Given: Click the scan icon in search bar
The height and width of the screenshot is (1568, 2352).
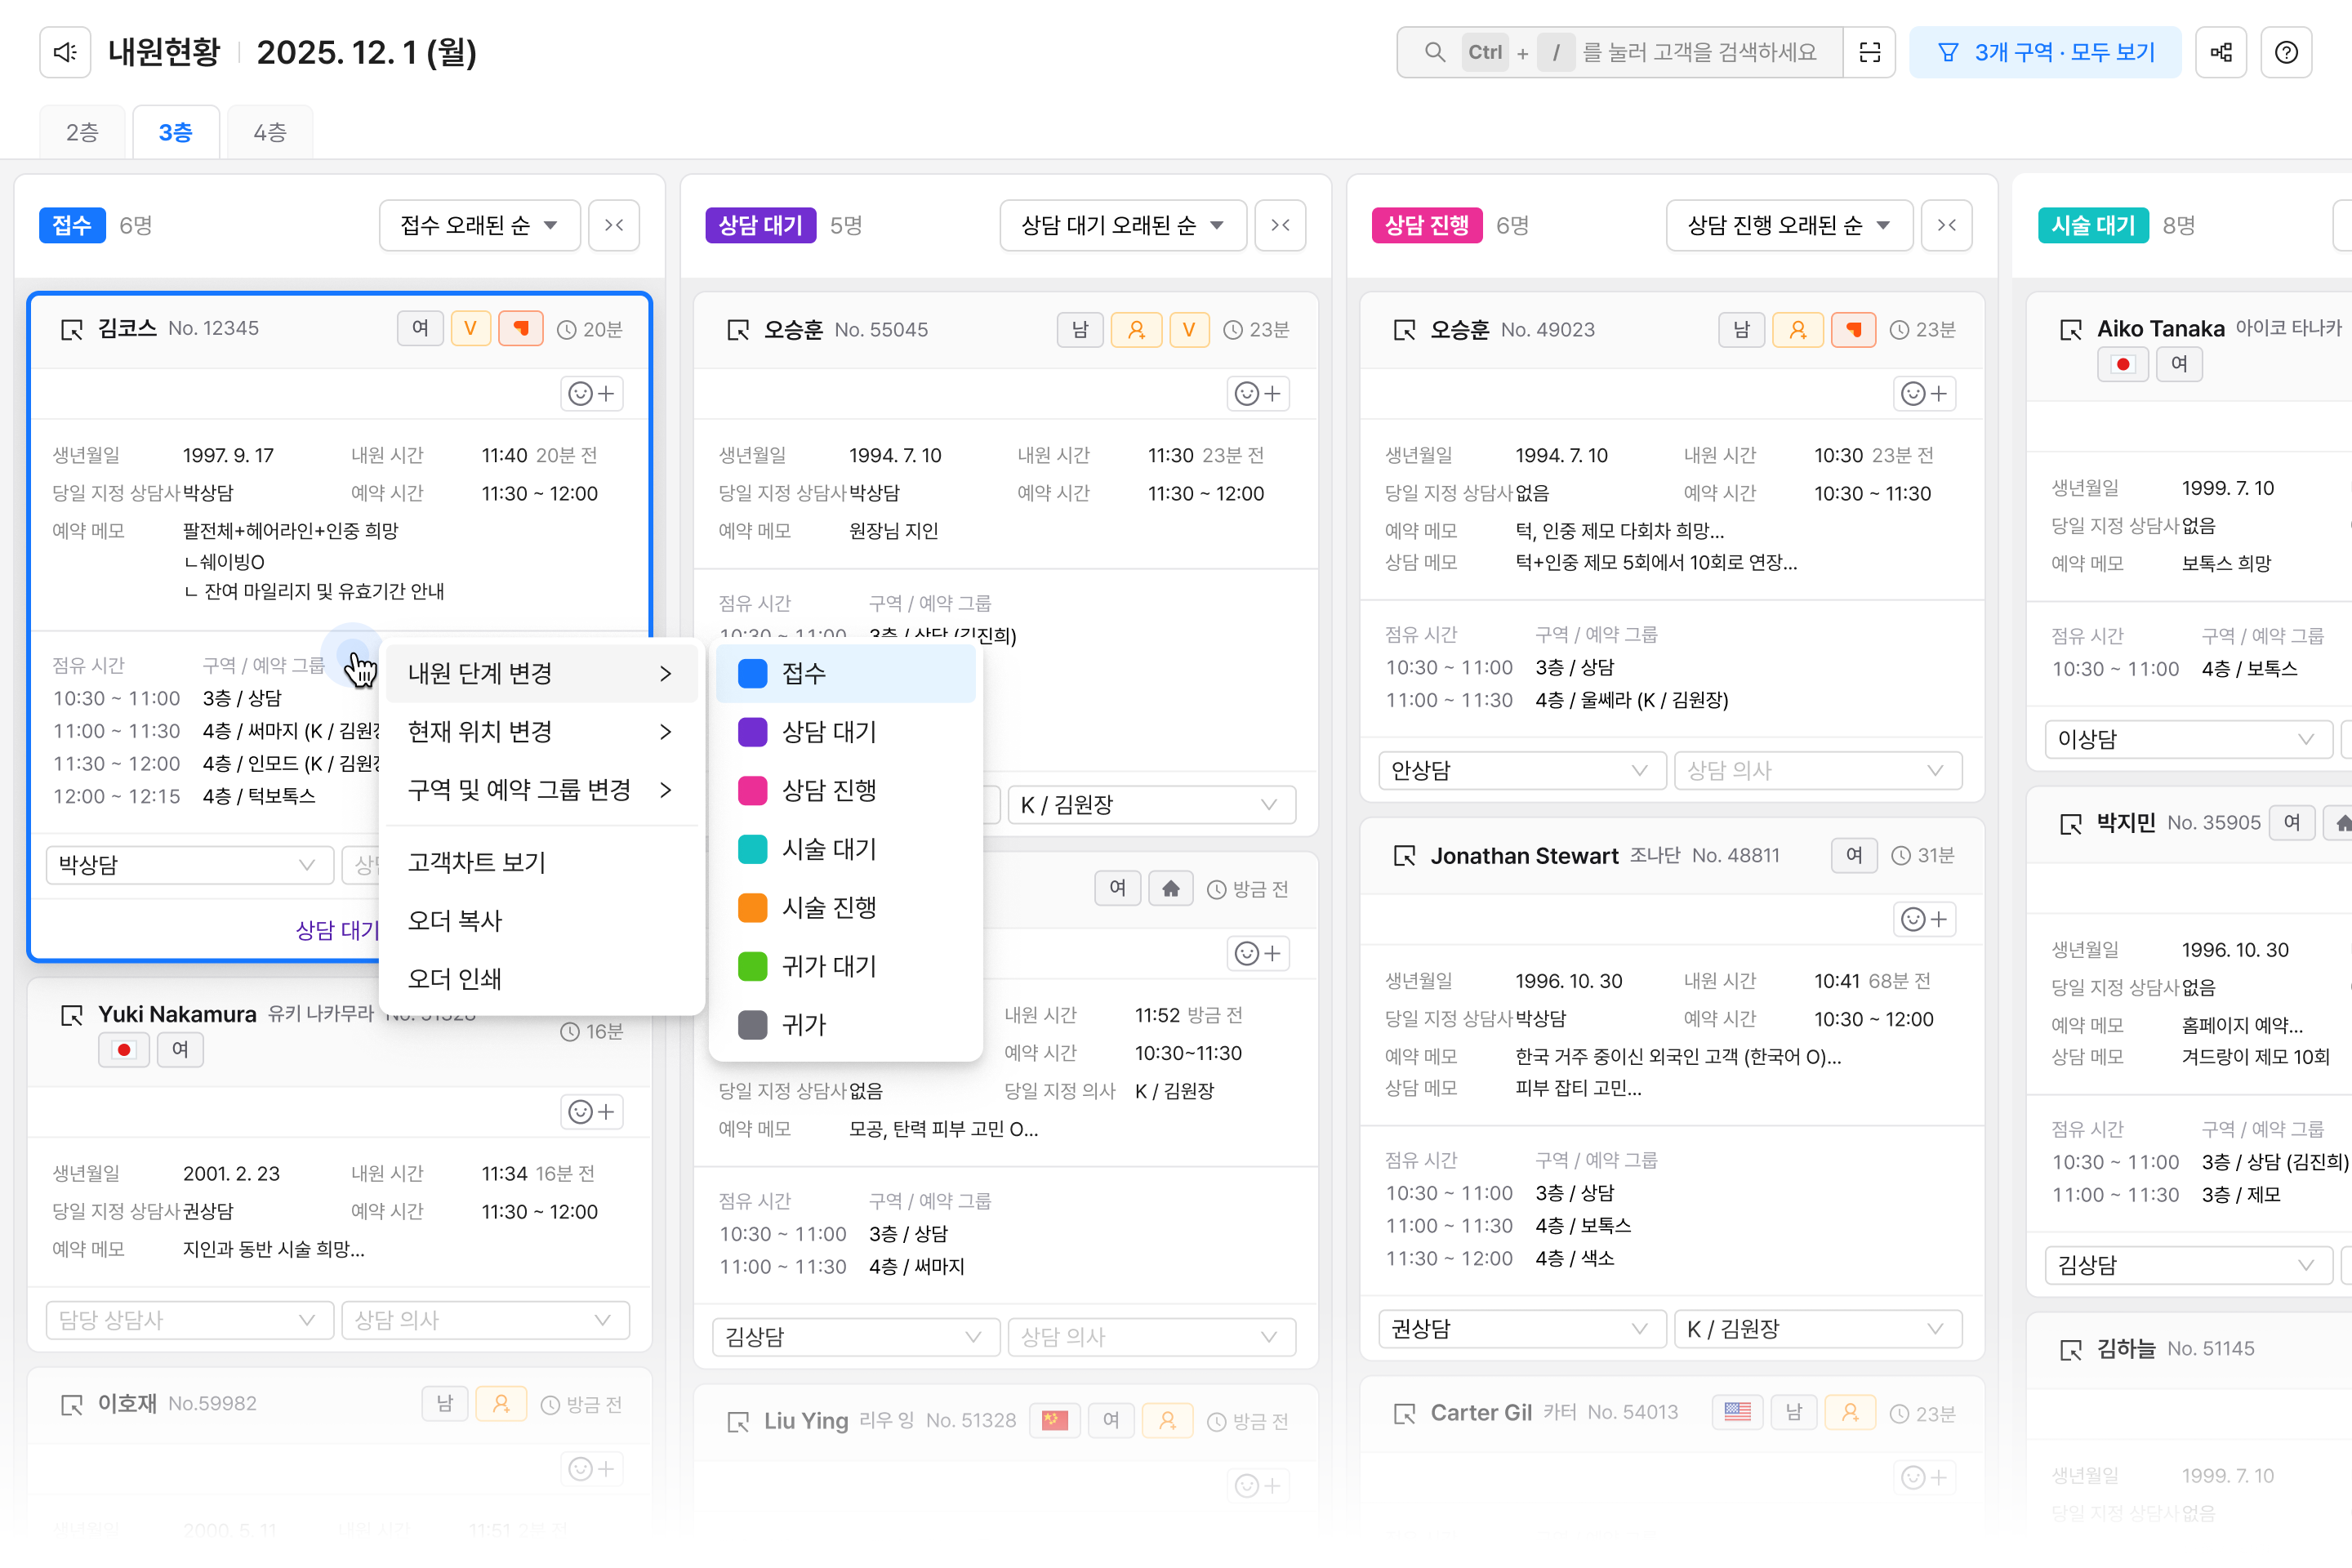Looking at the screenshot, I should click(x=1869, y=52).
